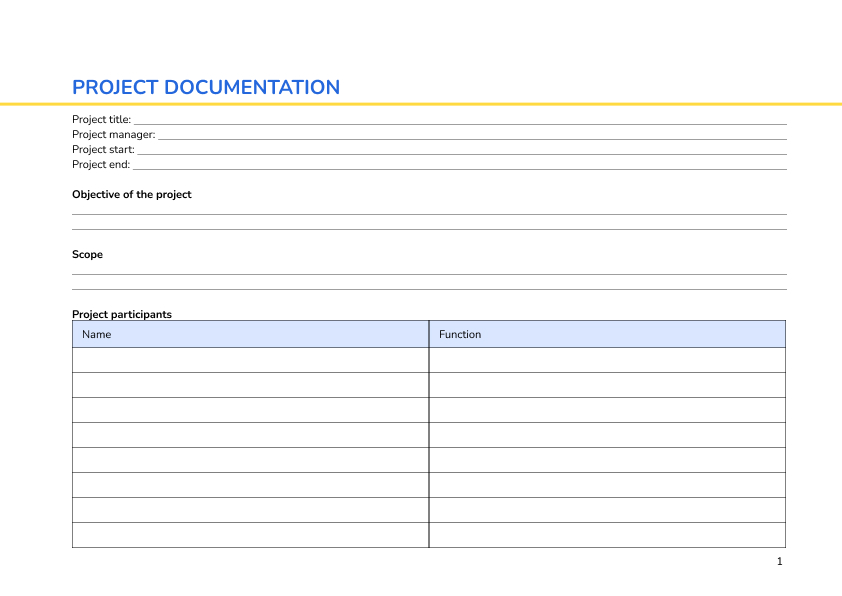This screenshot has width=842, height=596.
Task: Click the Function table header cell
Action: pyautogui.click(x=607, y=334)
